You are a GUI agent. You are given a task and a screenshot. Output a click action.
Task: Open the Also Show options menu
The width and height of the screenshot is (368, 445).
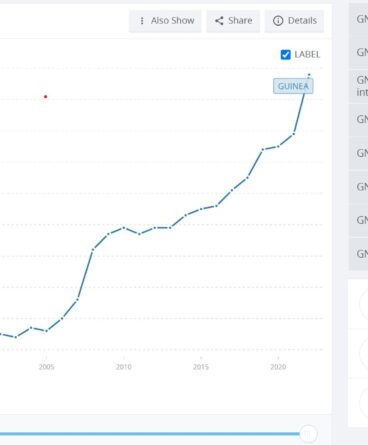tap(165, 21)
